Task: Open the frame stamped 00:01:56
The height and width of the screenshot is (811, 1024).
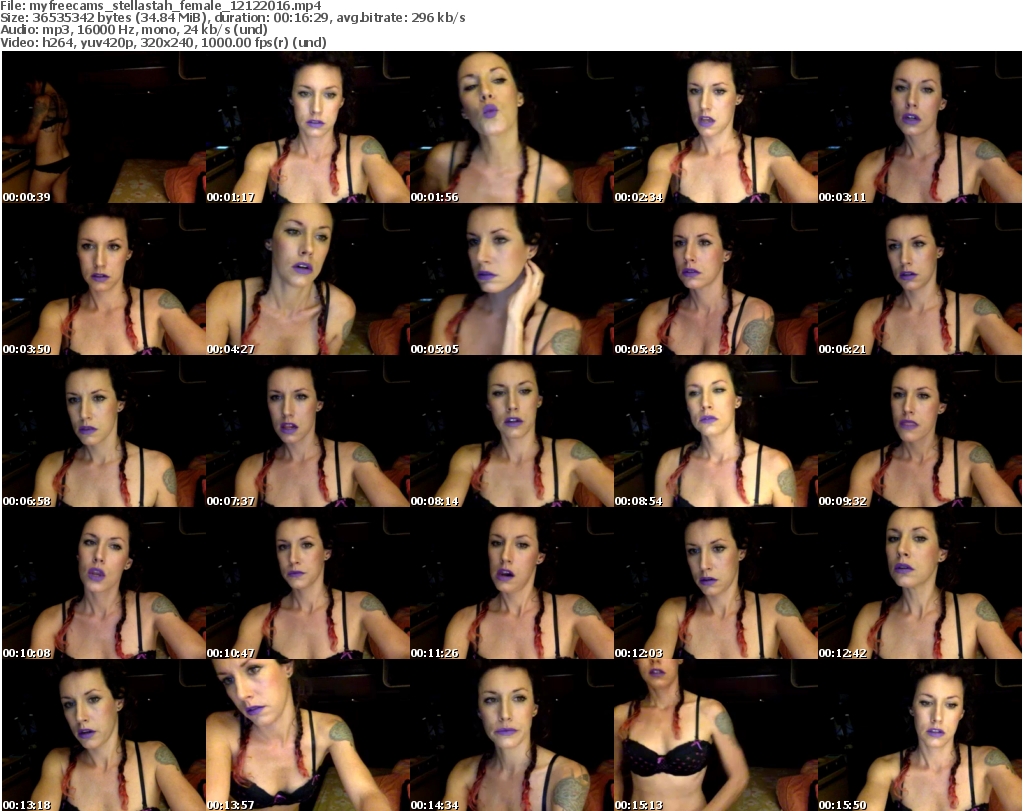Action: (511, 127)
